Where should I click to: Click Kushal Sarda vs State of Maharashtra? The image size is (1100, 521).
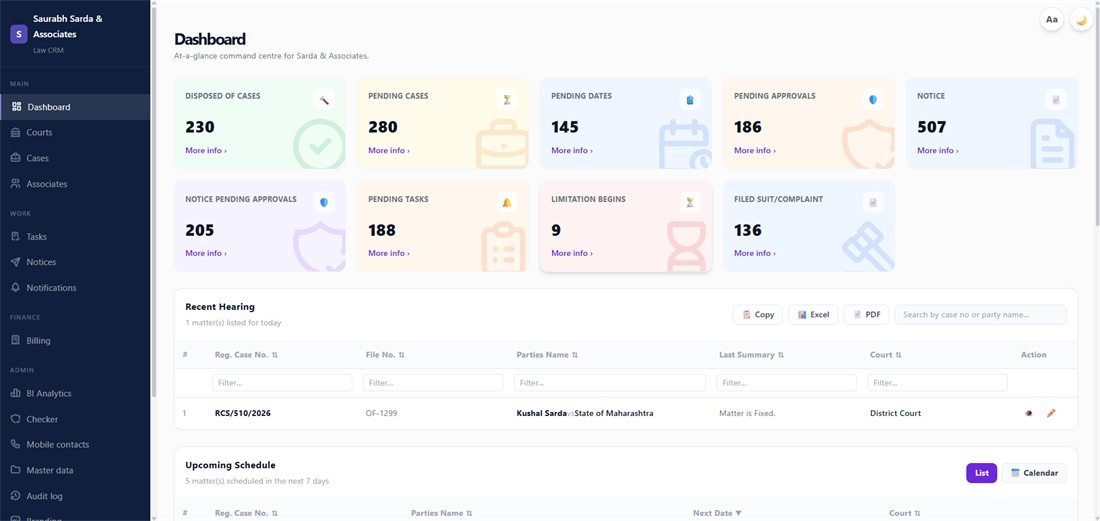(x=585, y=414)
